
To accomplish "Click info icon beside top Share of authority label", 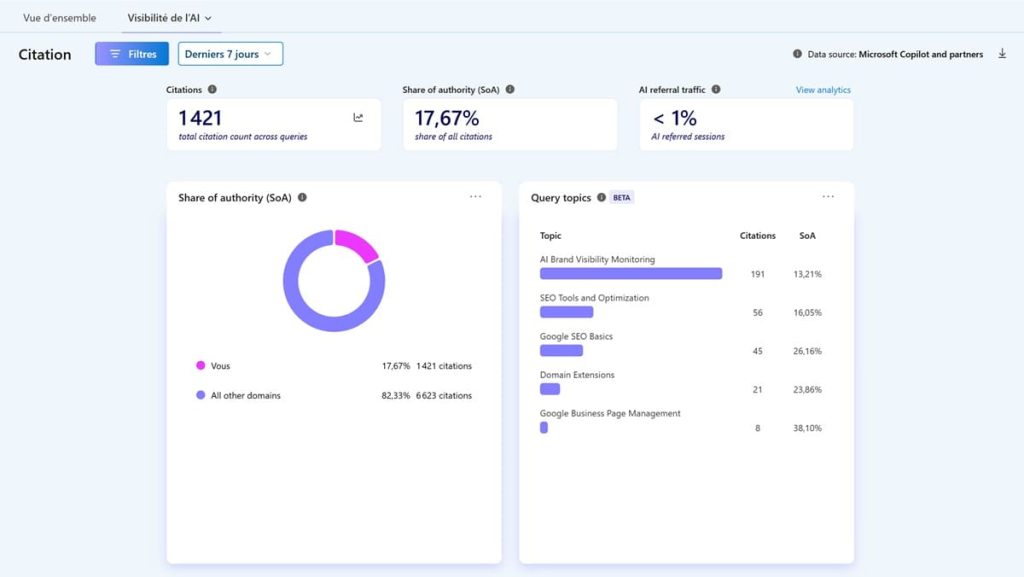I will click(510, 89).
